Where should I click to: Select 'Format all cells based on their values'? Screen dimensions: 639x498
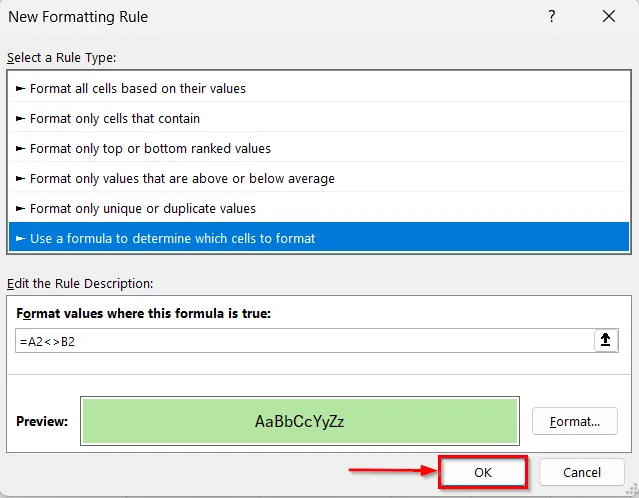(x=319, y=88)
